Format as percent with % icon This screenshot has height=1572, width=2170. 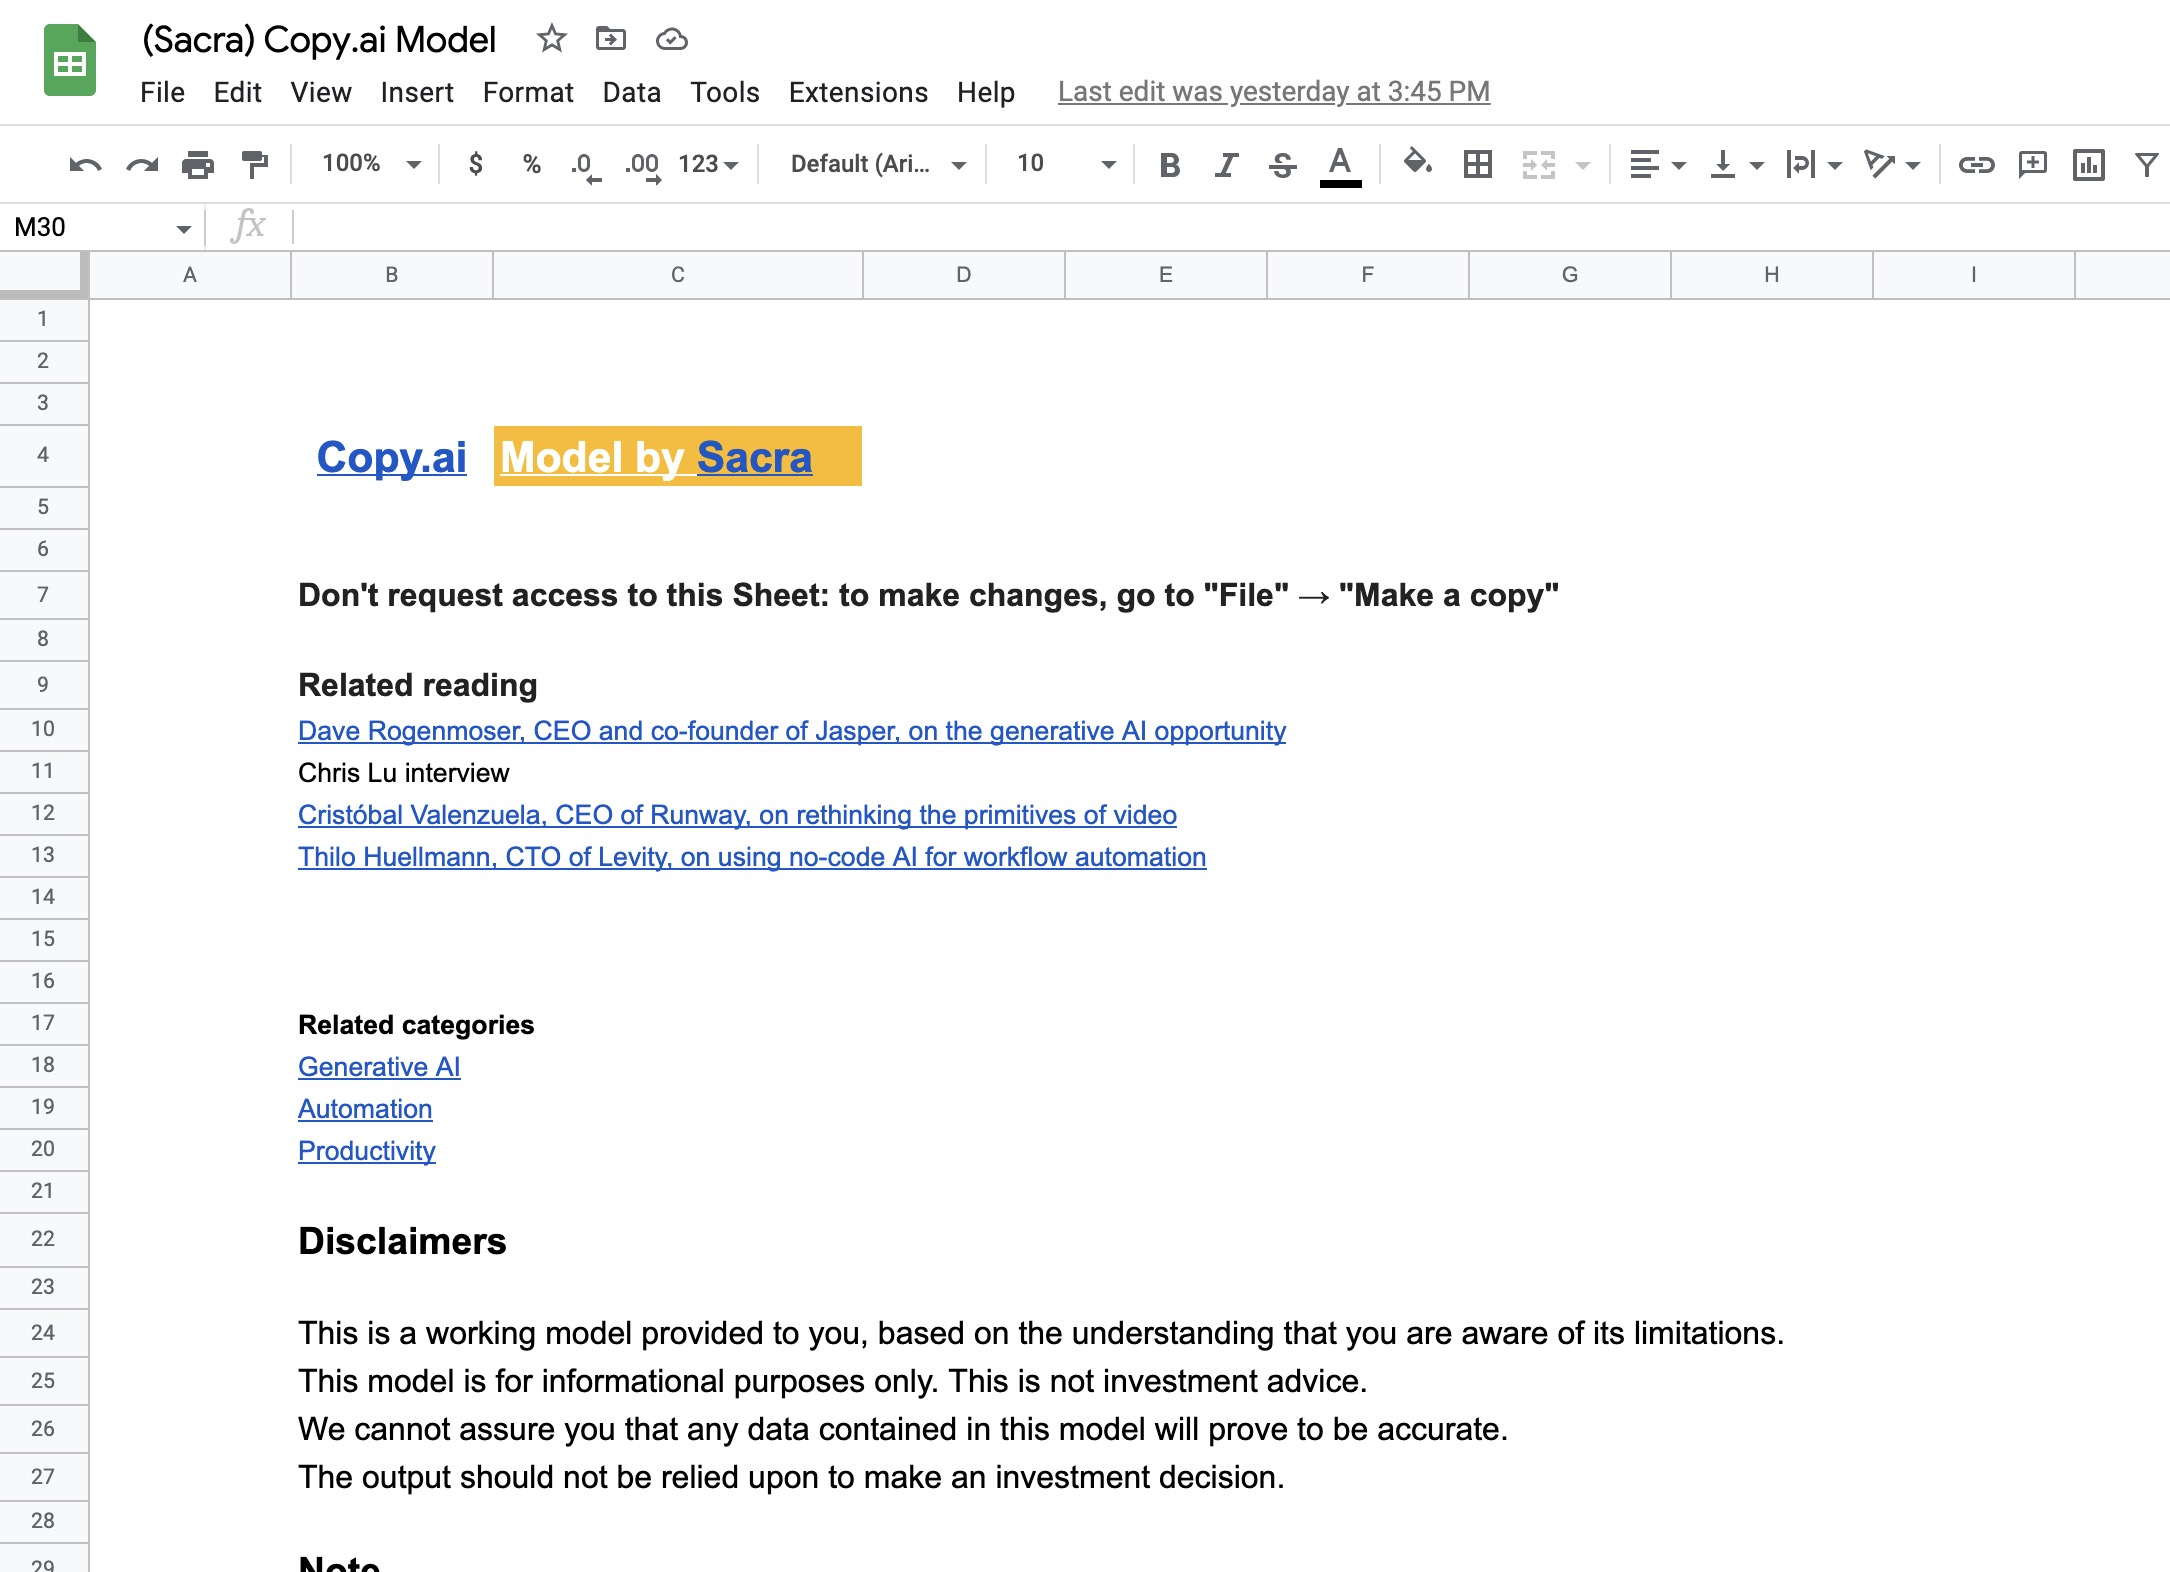click(x=532, y=163)
